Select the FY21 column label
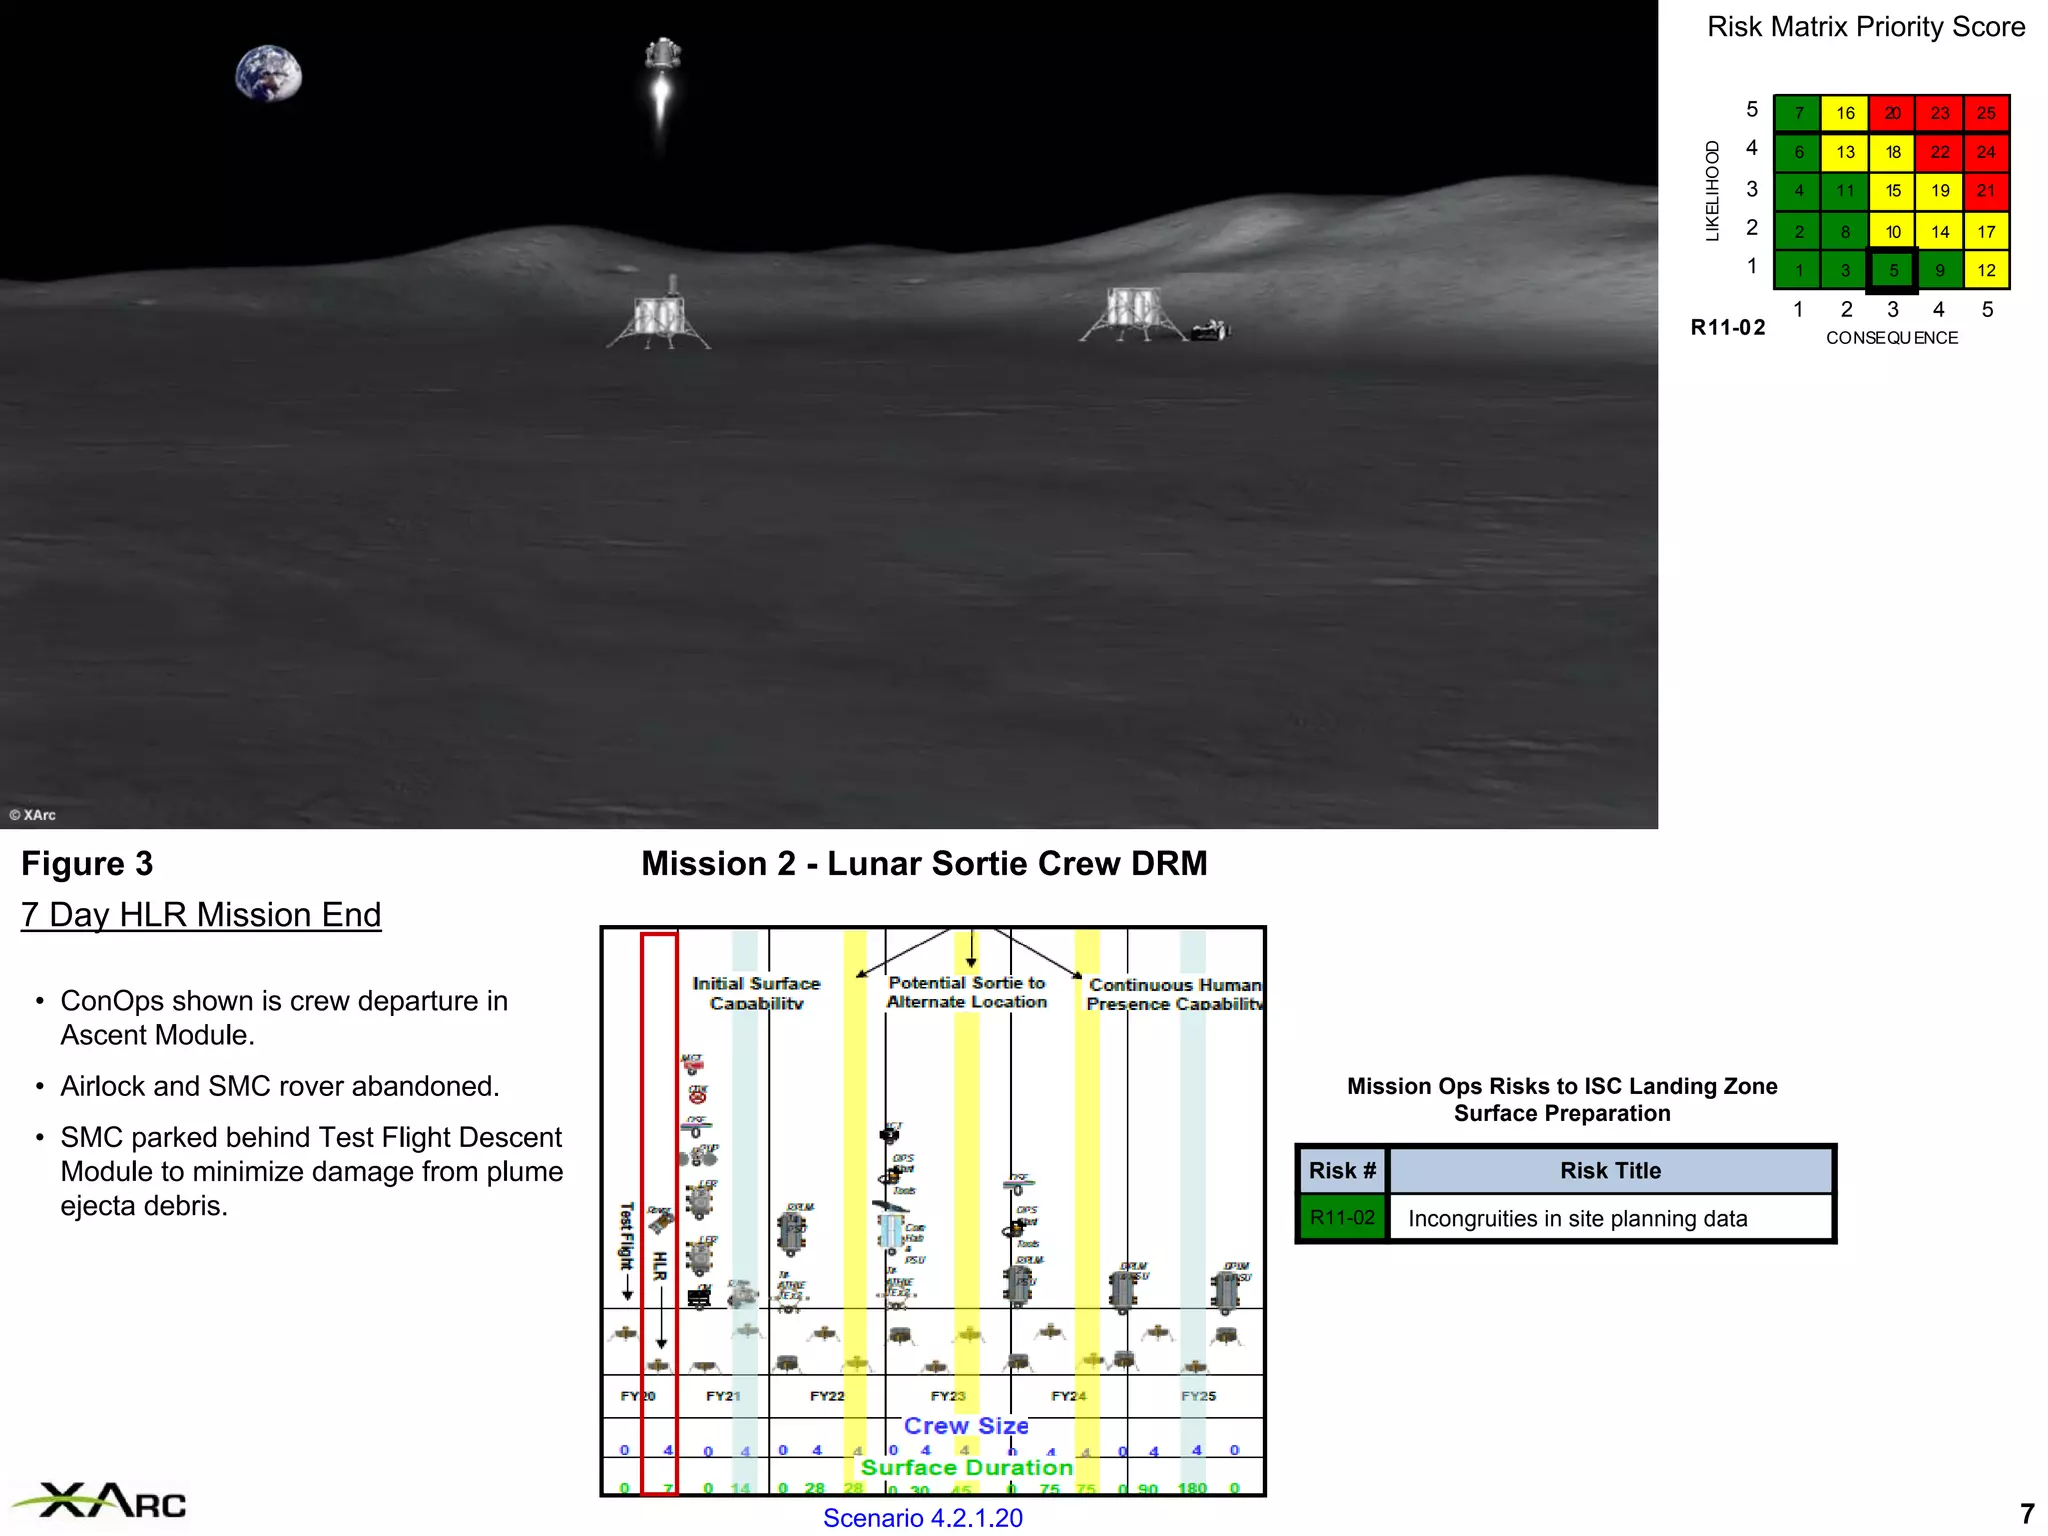 pyautogui.click(x=723, y=1396)
